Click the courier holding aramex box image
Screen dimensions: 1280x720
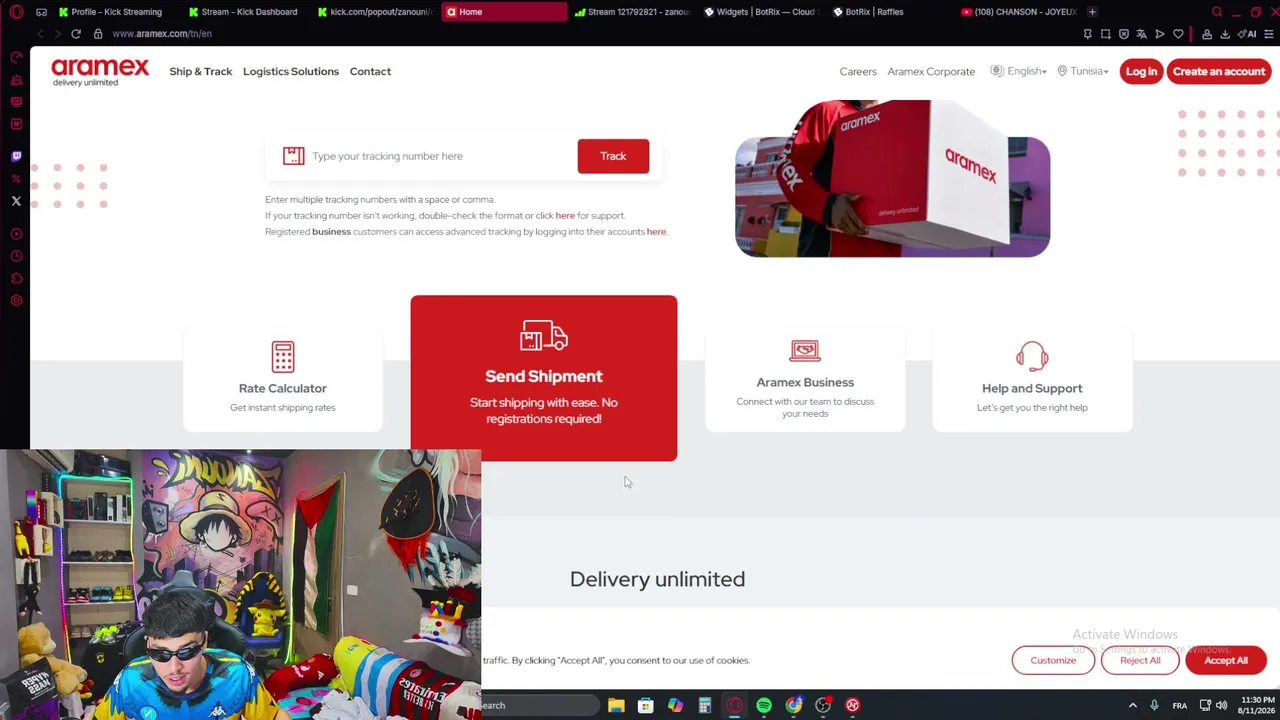(x=892, y=179)
